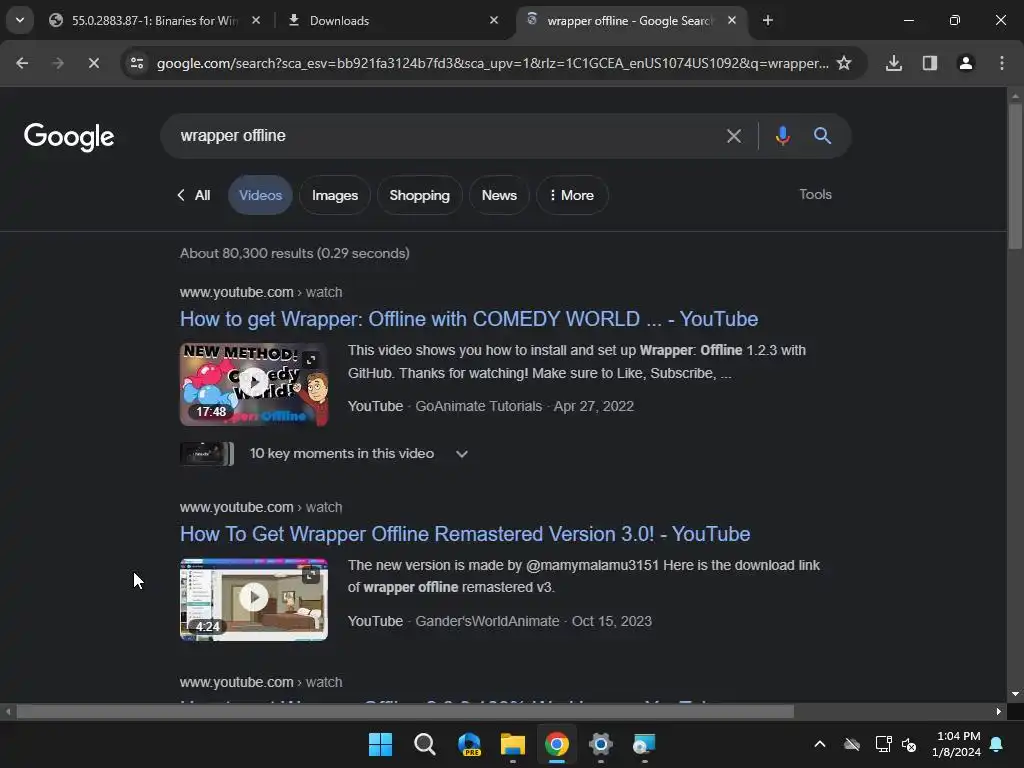The height and width of the screenshot is (768, 1024).
Task: Open a new browser tab
Action: click(x=768, y=20)
